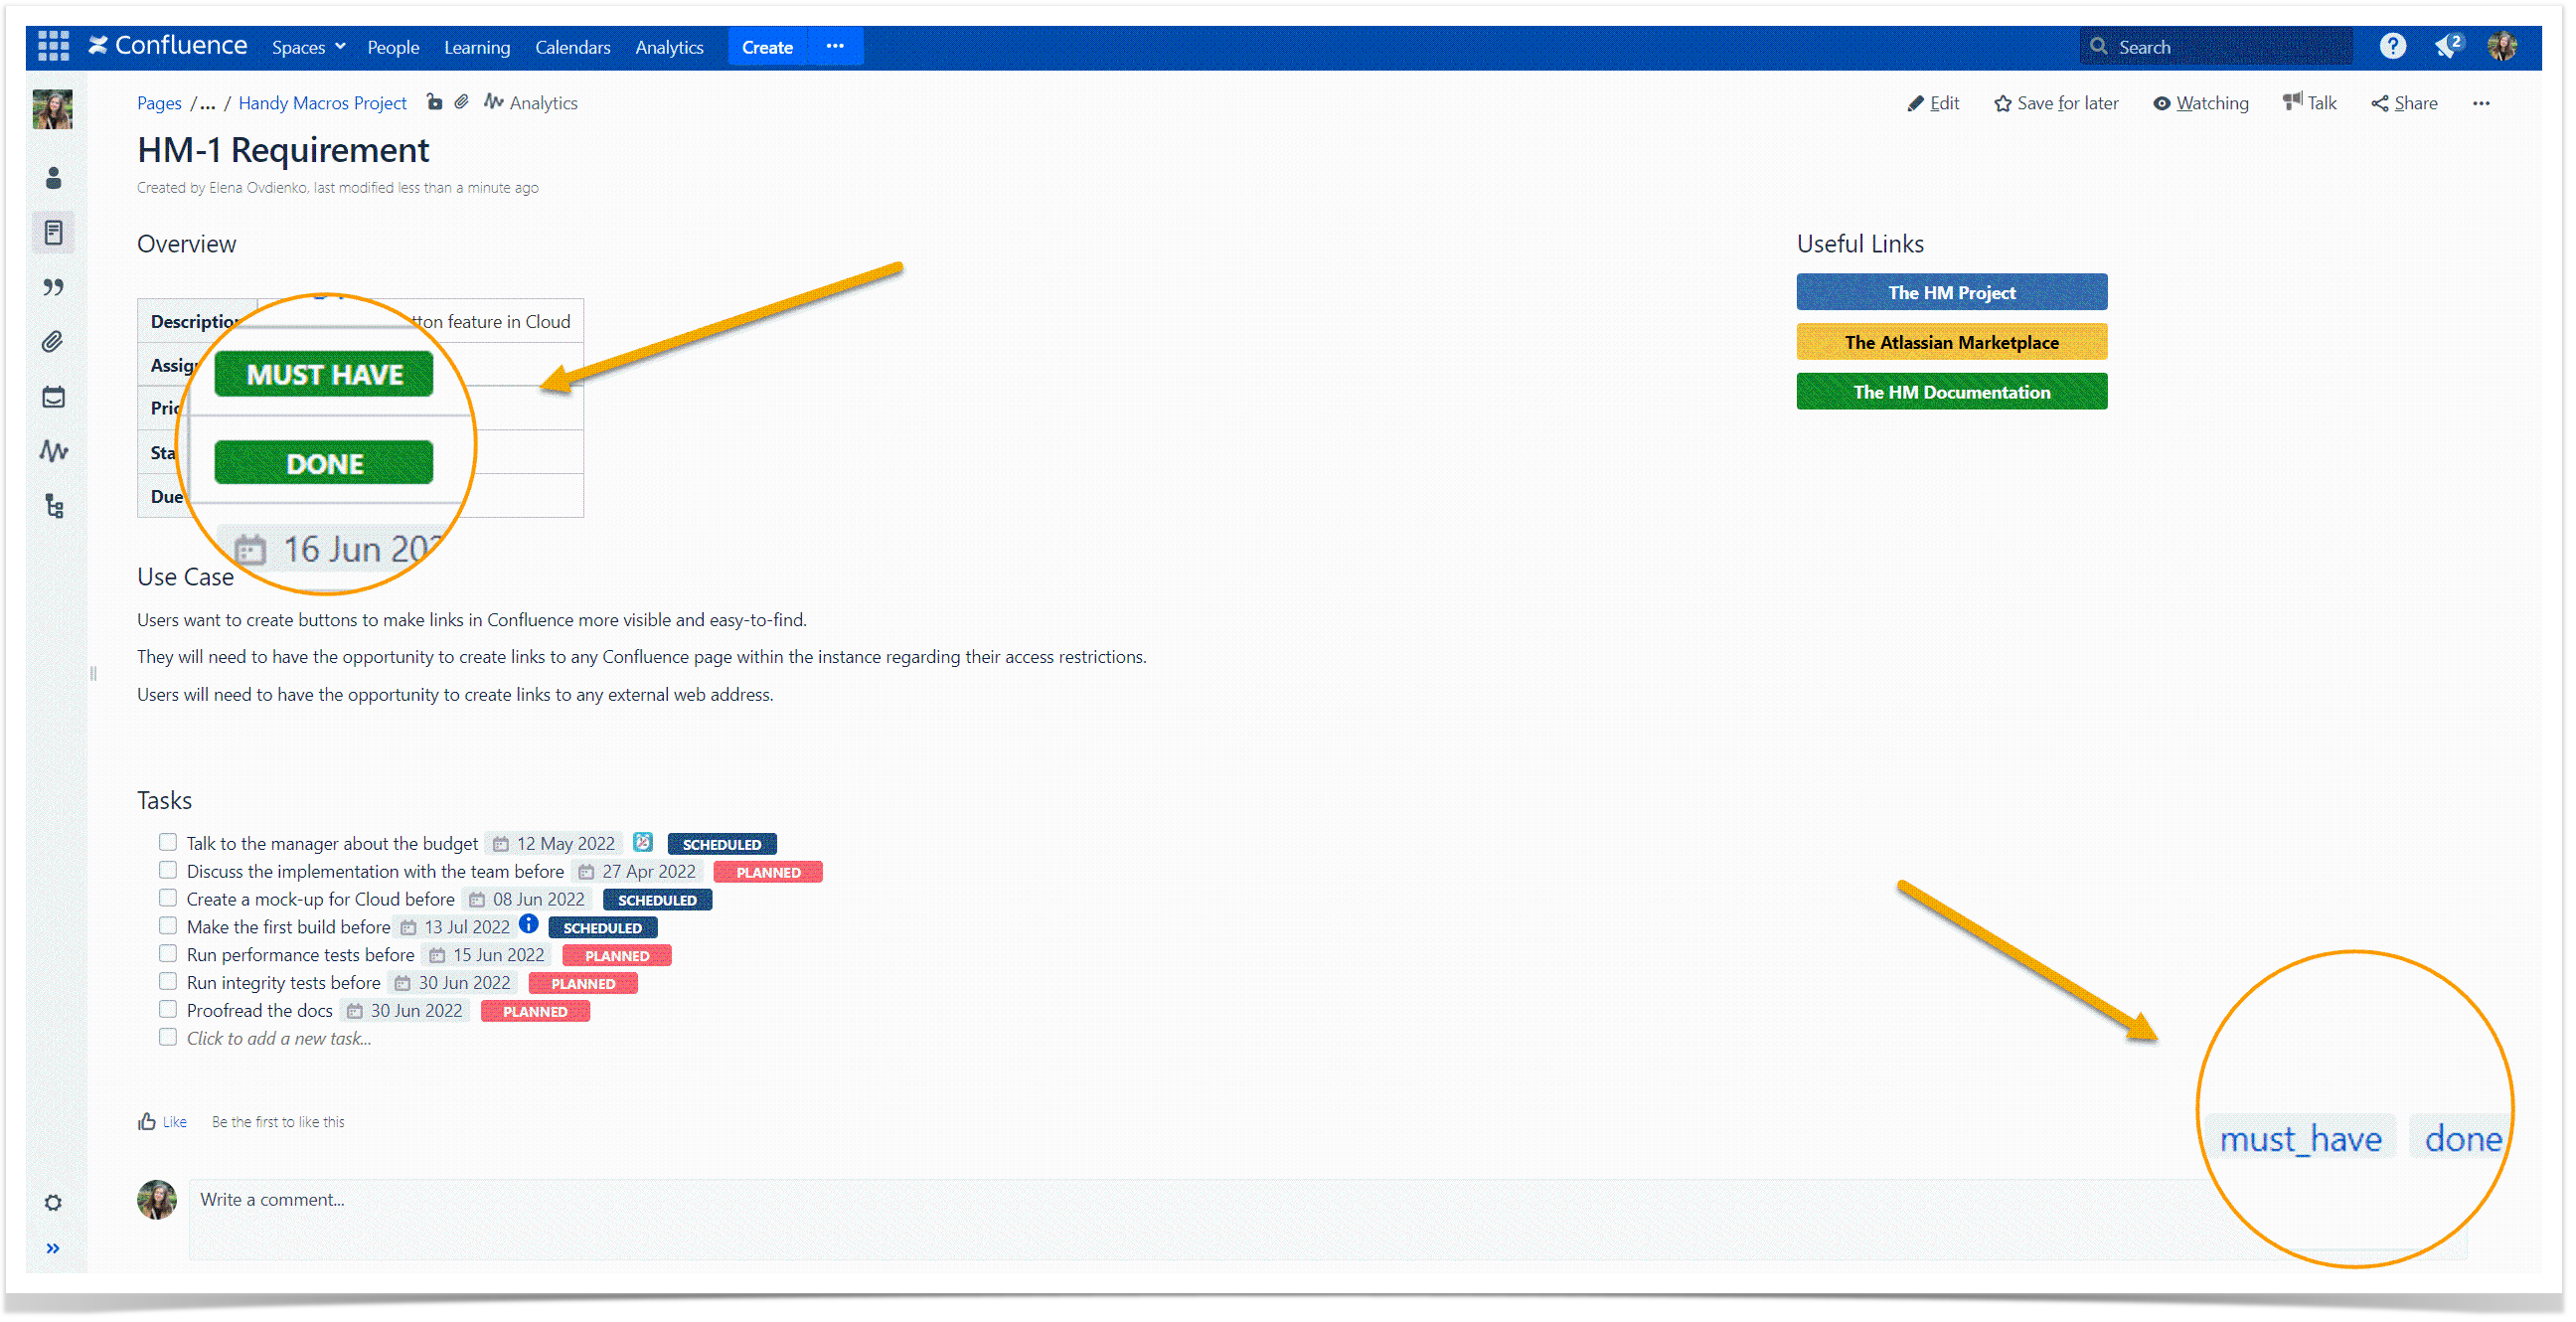Select The HM Documentation link
The width and height of the screenshot is (2576, 1322).
click(x=1952, y=392)
